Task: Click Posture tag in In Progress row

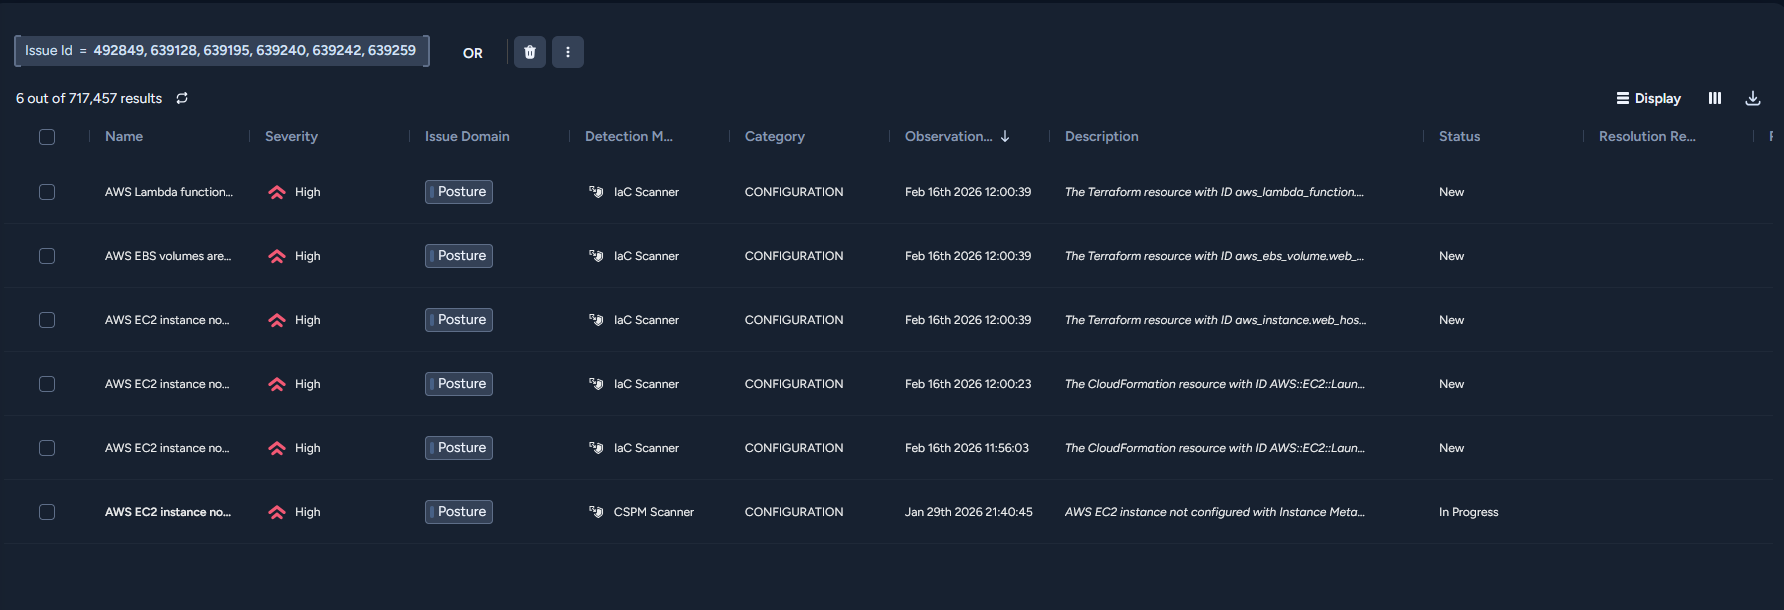Action: pyautogui.click(x=459, y=512)
